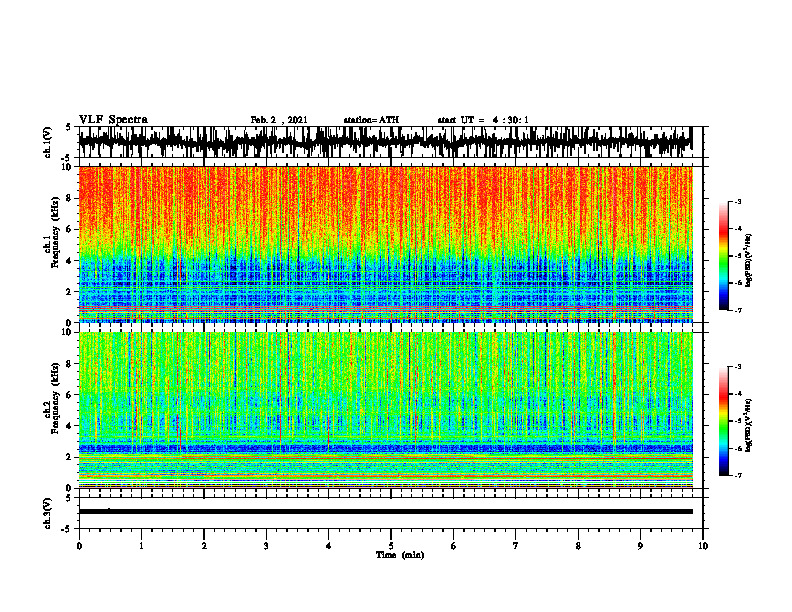
Task: Click the "station=ATH" header text
Action: [371, 120]
